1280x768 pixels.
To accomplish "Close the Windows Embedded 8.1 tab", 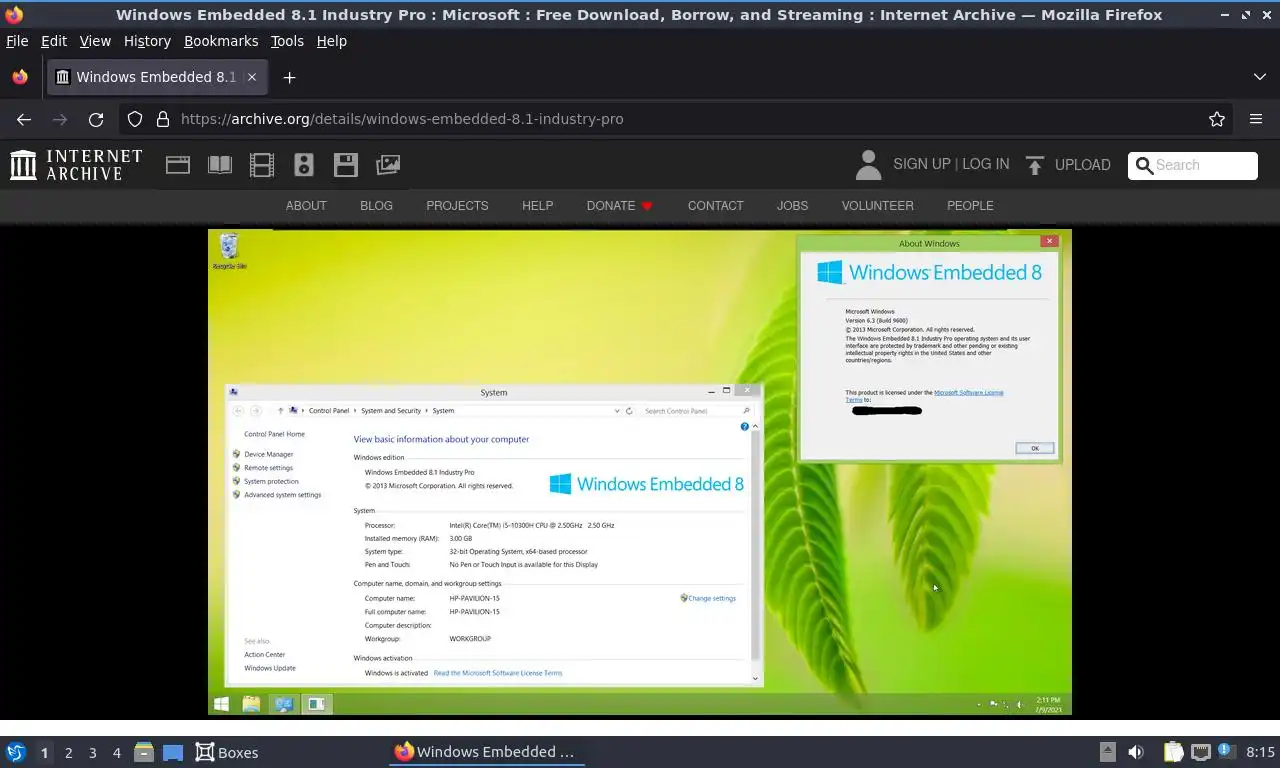I will tap(252, 77).
